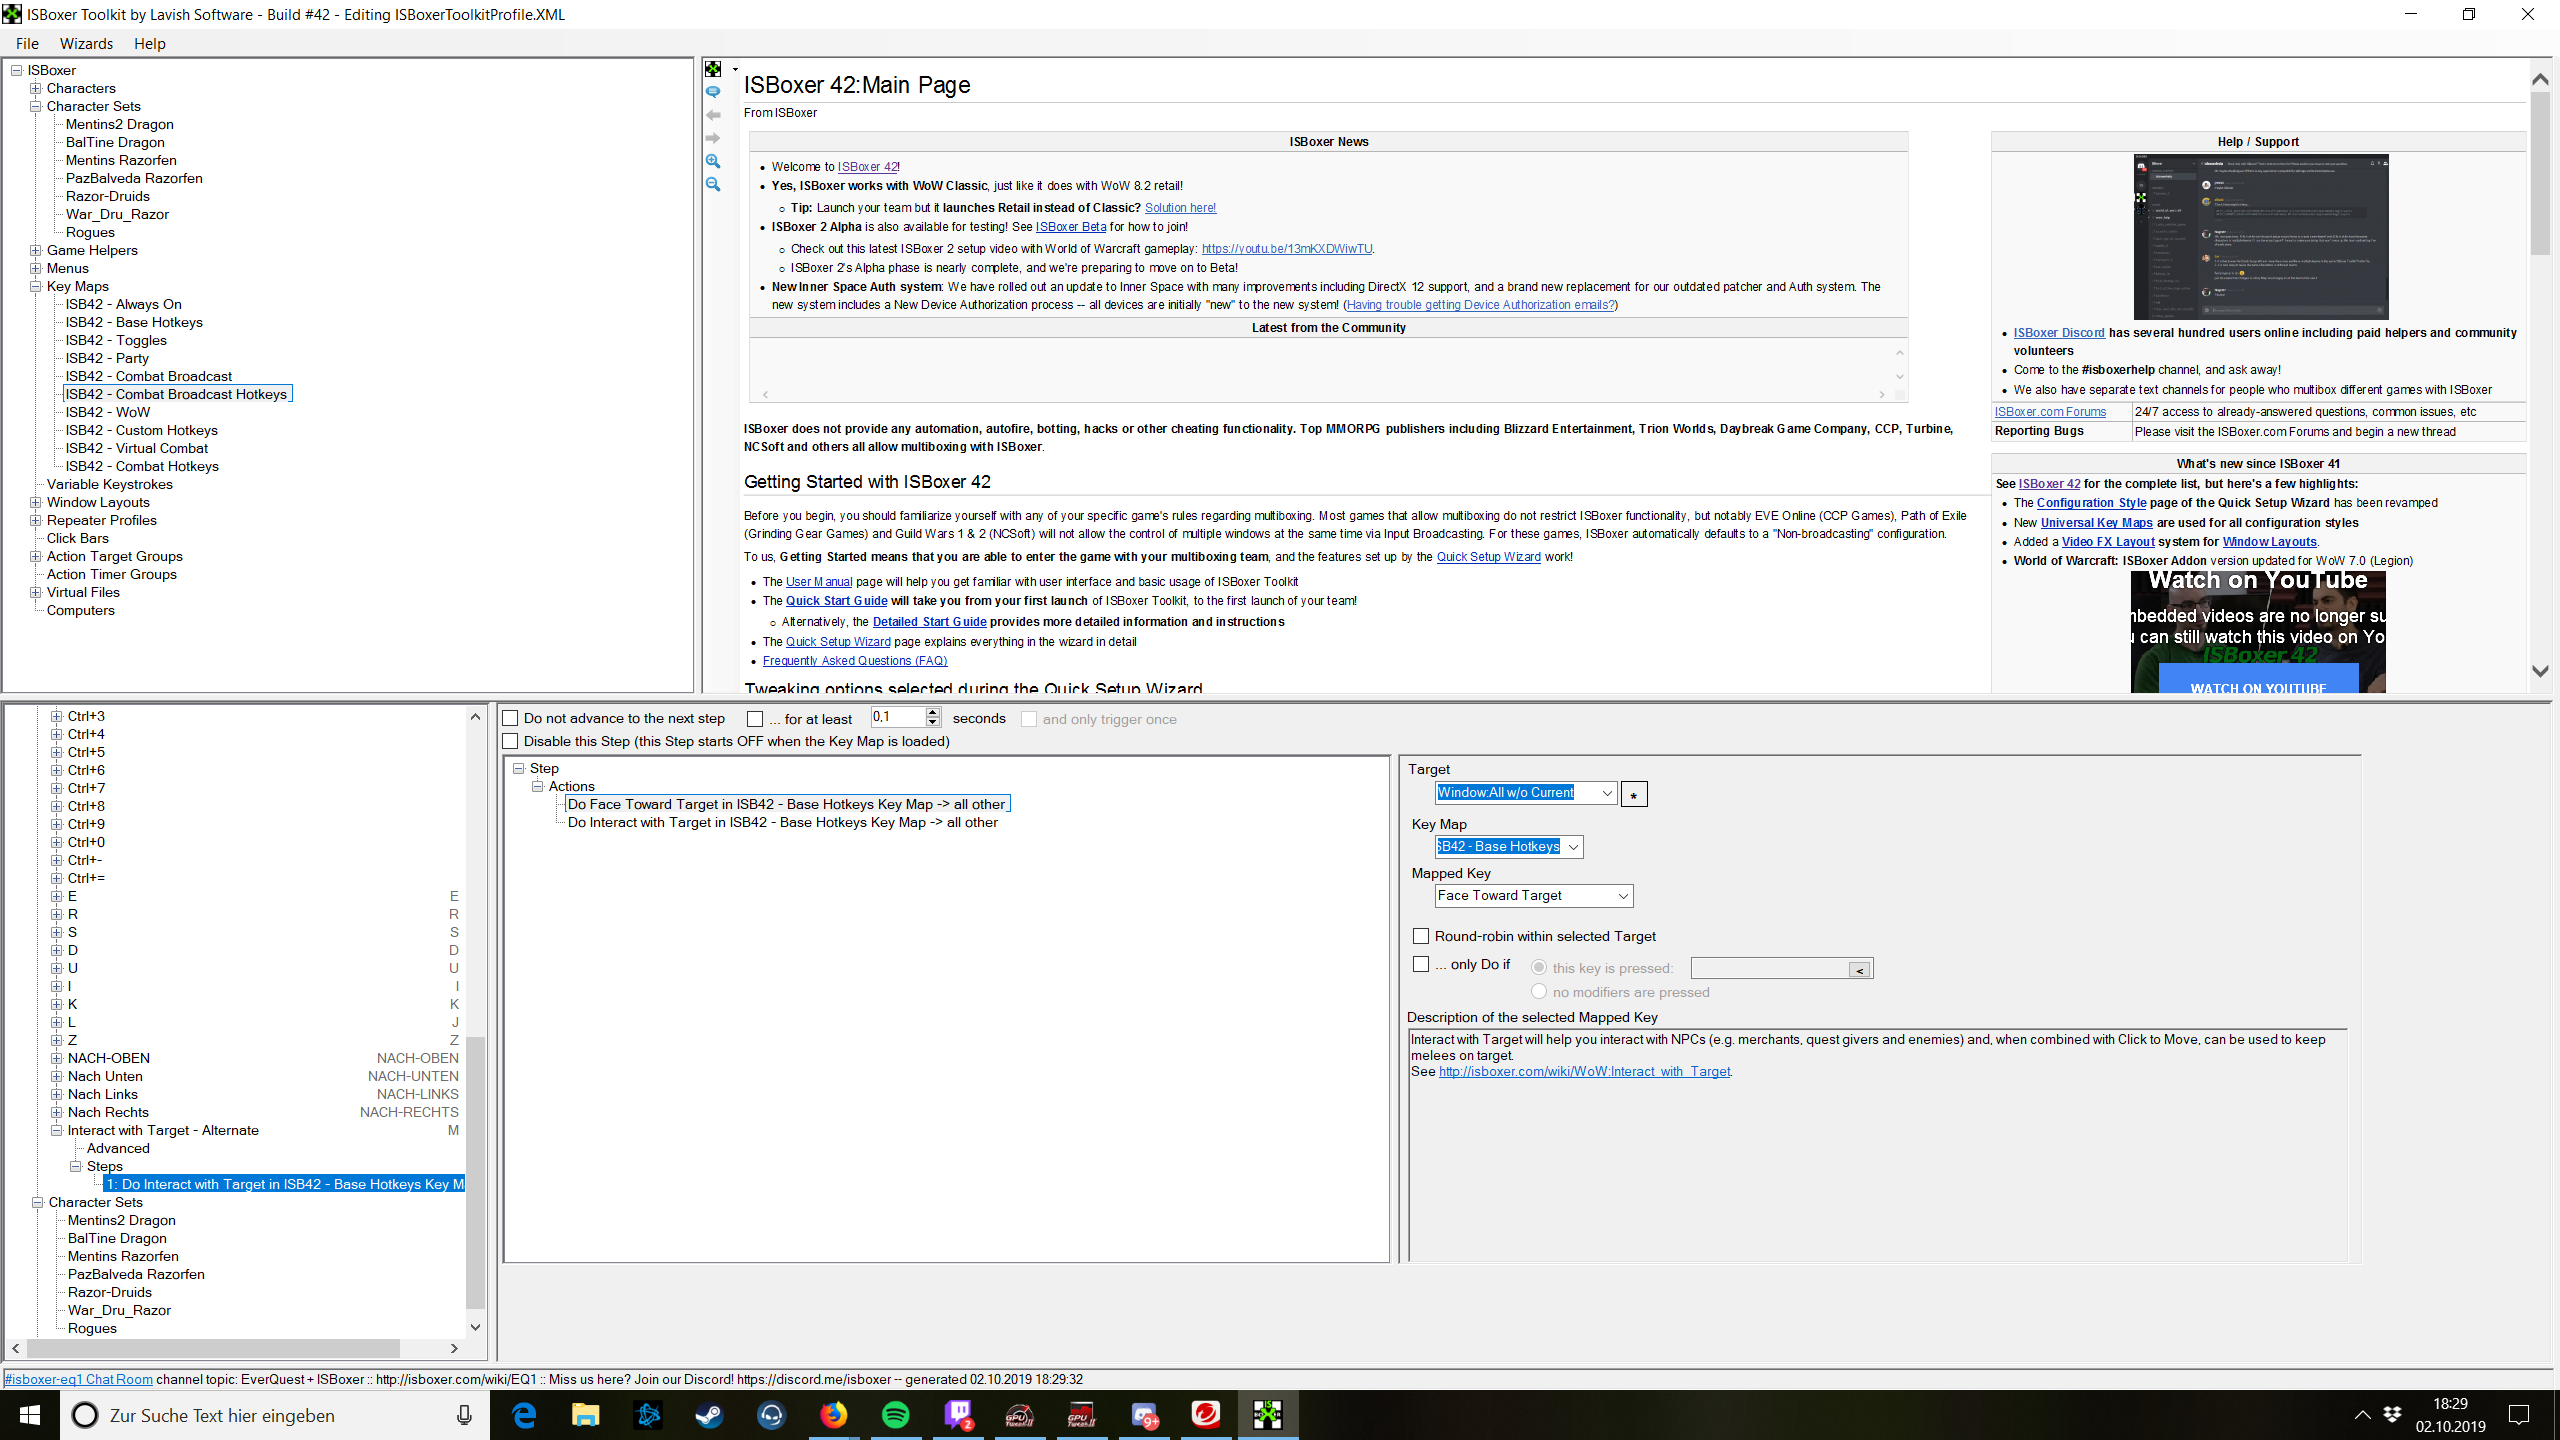Collapse the Key Maps tree node
The width and height of the screenshot is (2560, 1440).
click(x=36, y=286)
